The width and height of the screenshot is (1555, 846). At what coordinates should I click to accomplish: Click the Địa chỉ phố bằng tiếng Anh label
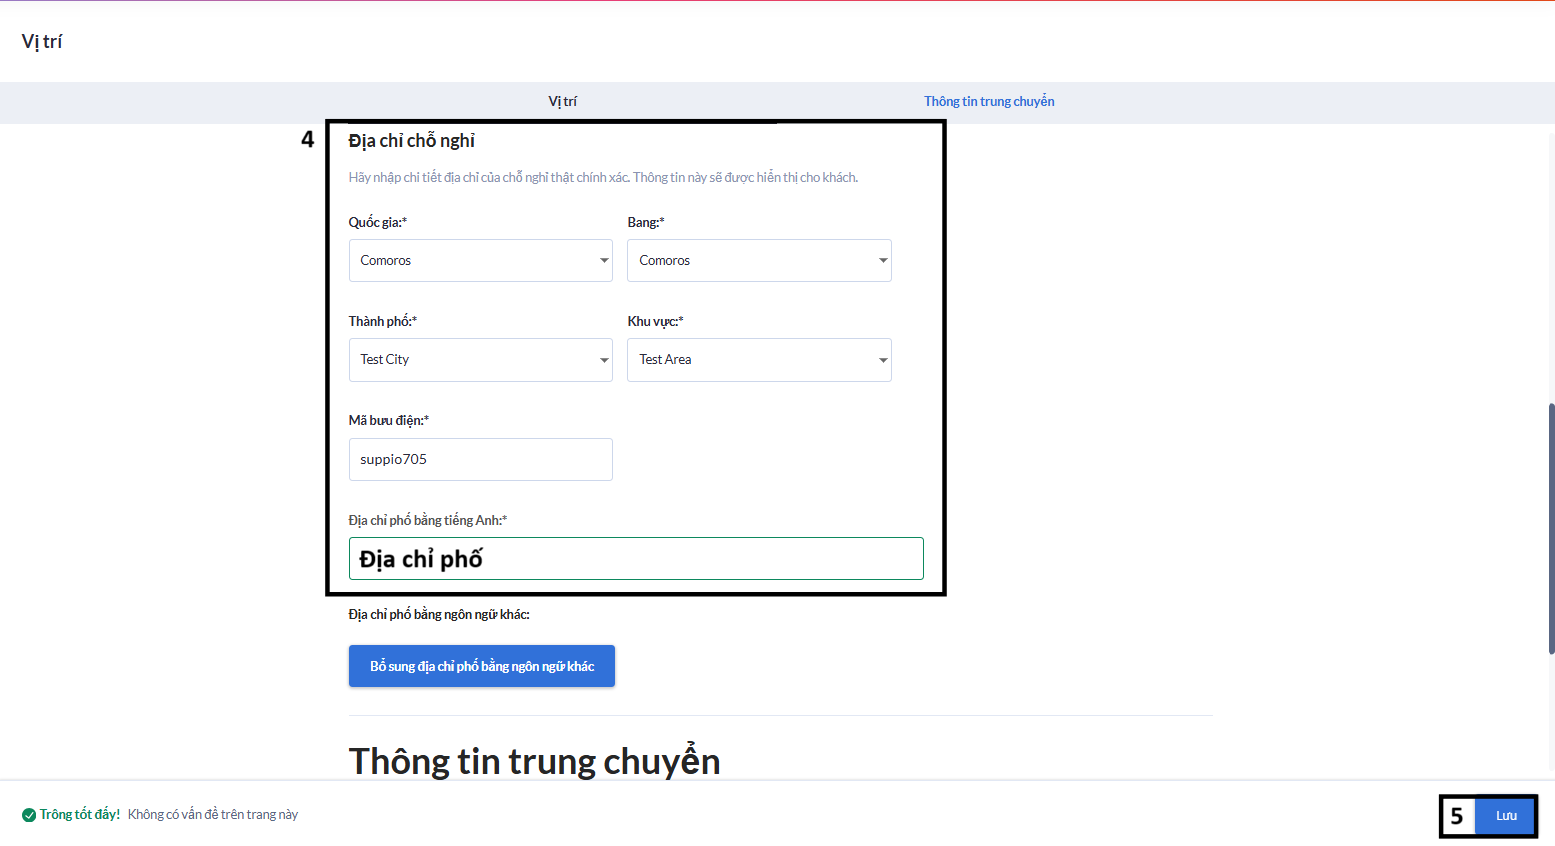pyautogui.click(x=428, y=520)
